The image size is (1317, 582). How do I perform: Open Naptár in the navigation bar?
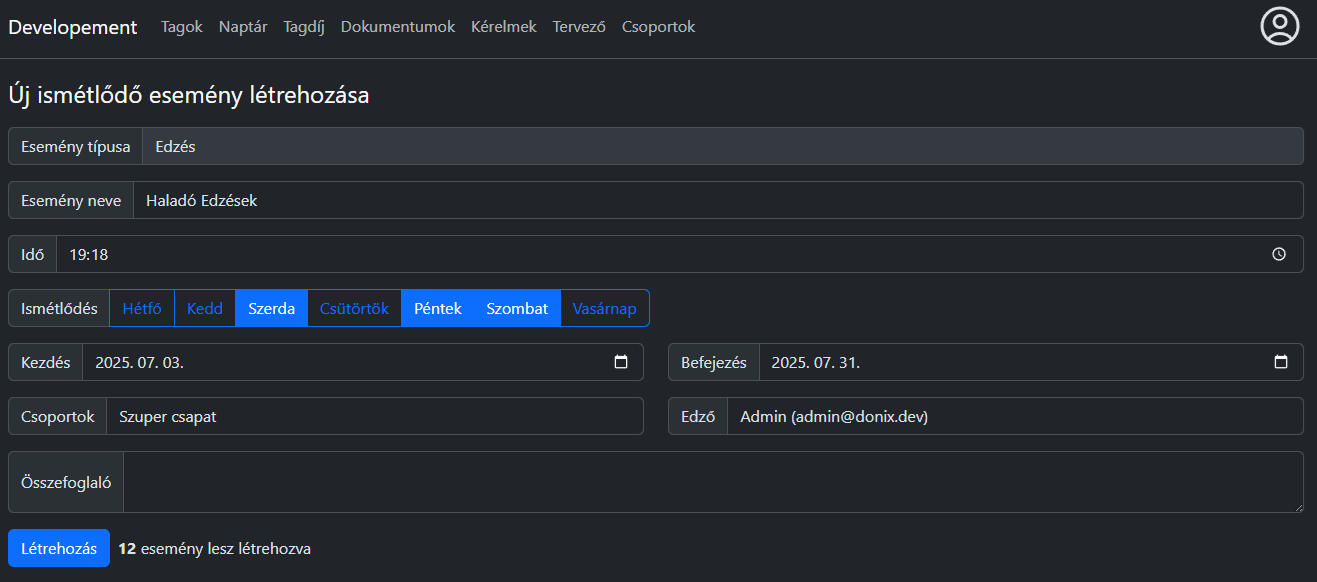click(x=243, y=27)
